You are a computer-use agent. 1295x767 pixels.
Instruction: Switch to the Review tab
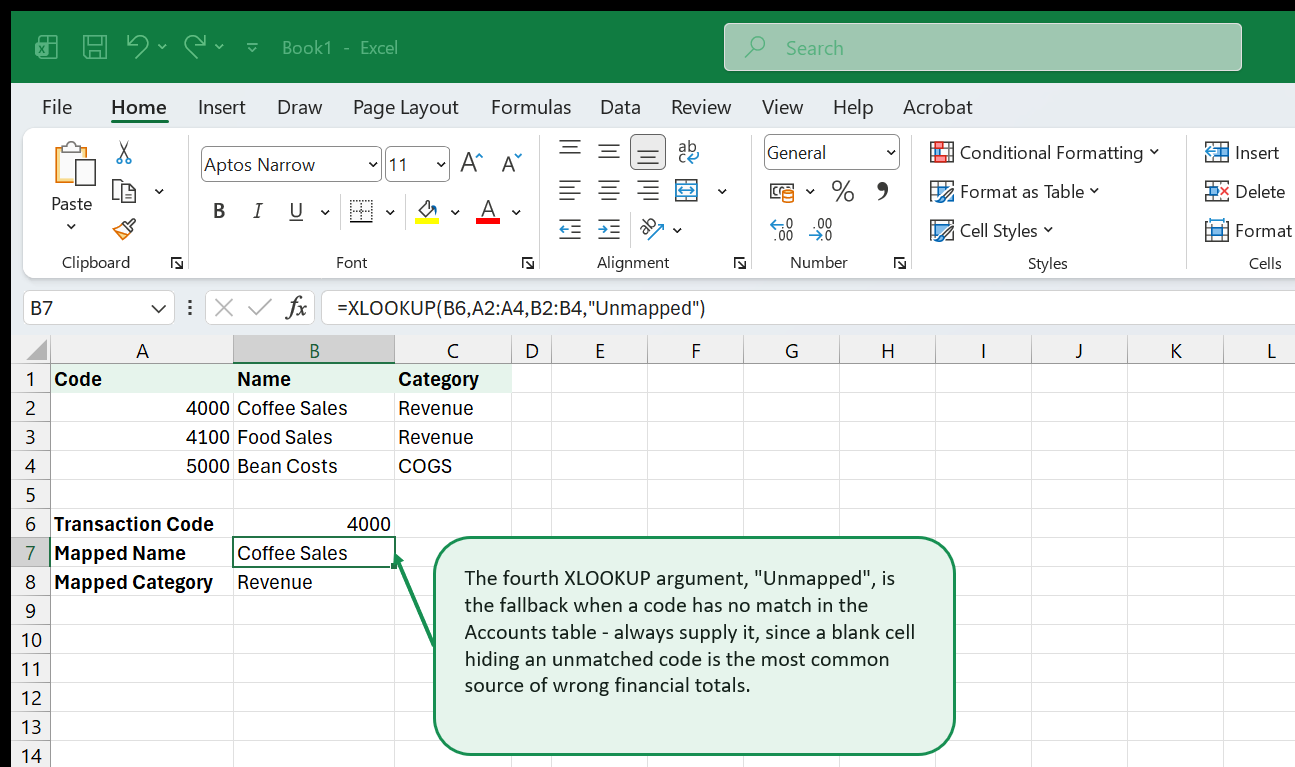point(701,107)
